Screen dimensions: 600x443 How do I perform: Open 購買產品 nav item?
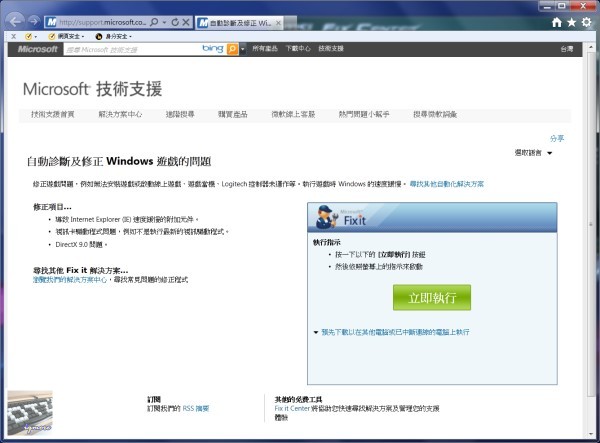click(233, 114)
